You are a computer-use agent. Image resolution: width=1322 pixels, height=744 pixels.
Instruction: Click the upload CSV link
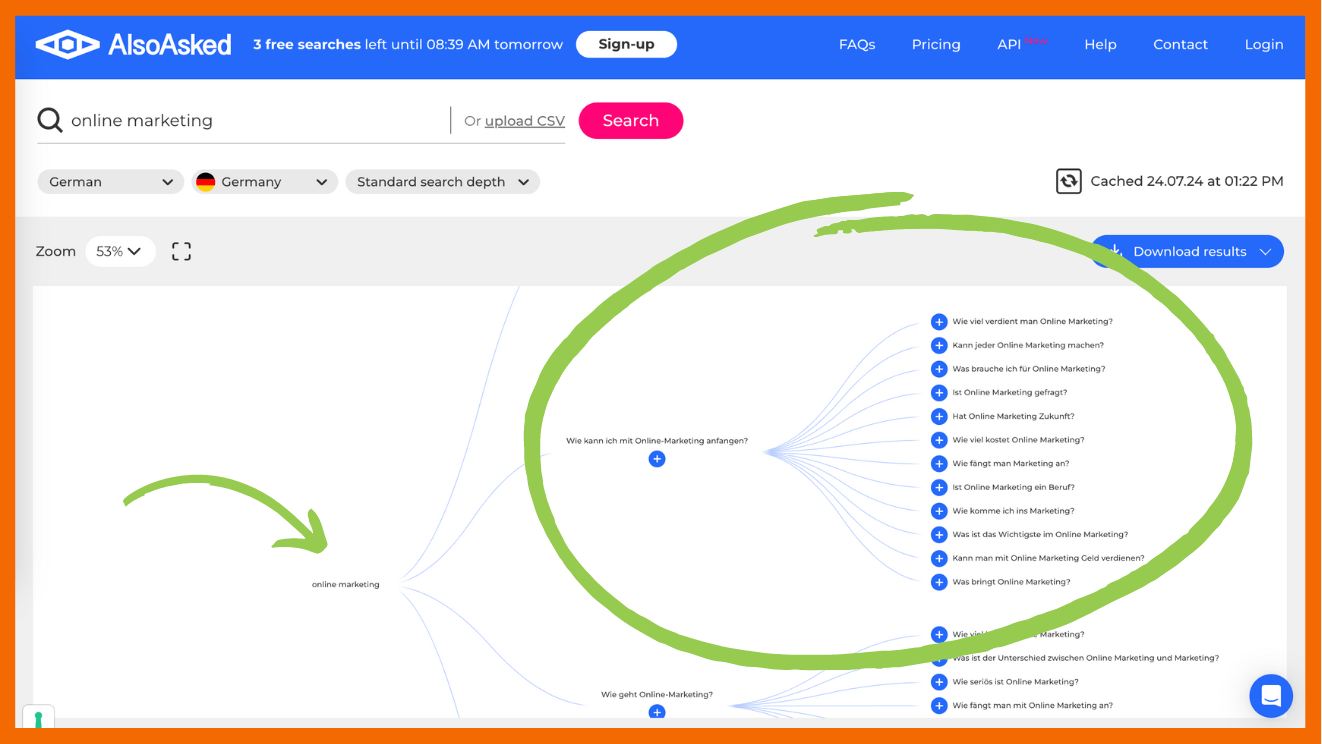tap(524, 121)
